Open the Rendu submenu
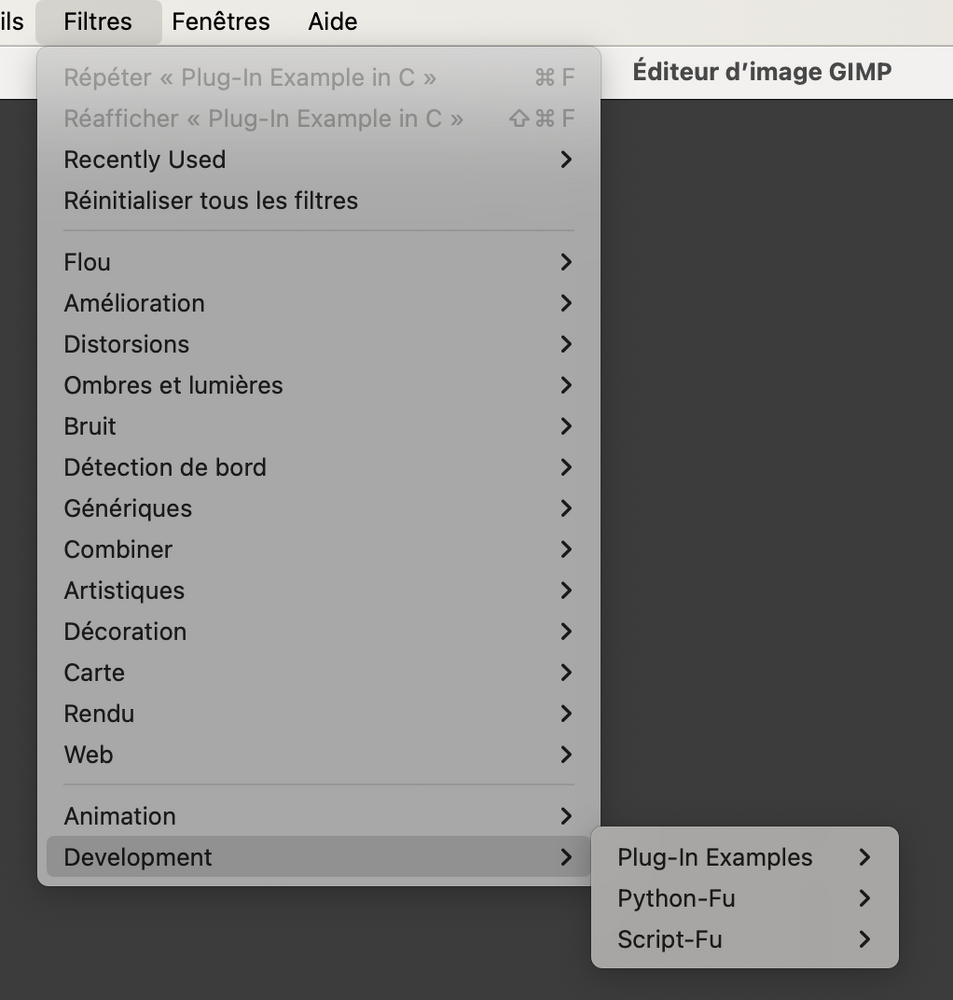The height and width of the screenshot is (1000, 953). click(x=99, y=713)
